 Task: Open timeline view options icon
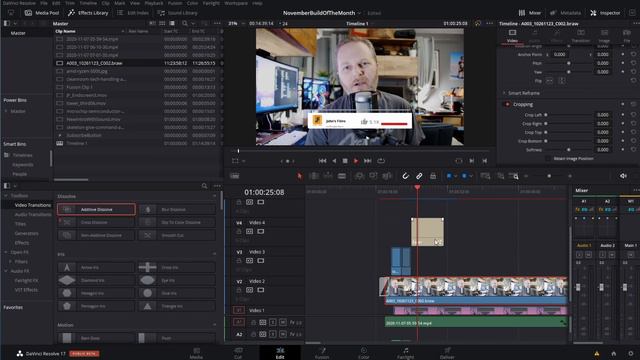[x=234, y=176]
